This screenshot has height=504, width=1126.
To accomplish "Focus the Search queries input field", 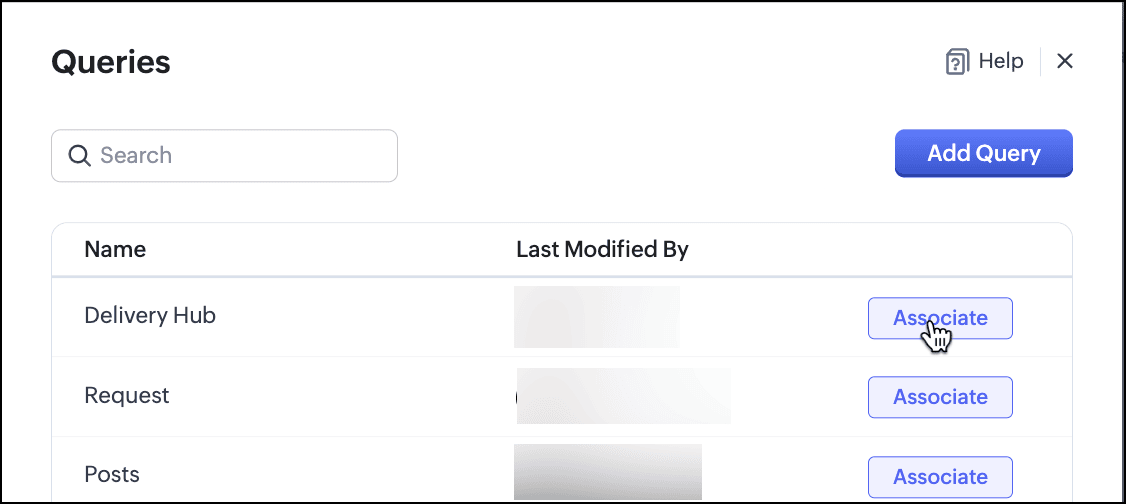I will point(240,156).
